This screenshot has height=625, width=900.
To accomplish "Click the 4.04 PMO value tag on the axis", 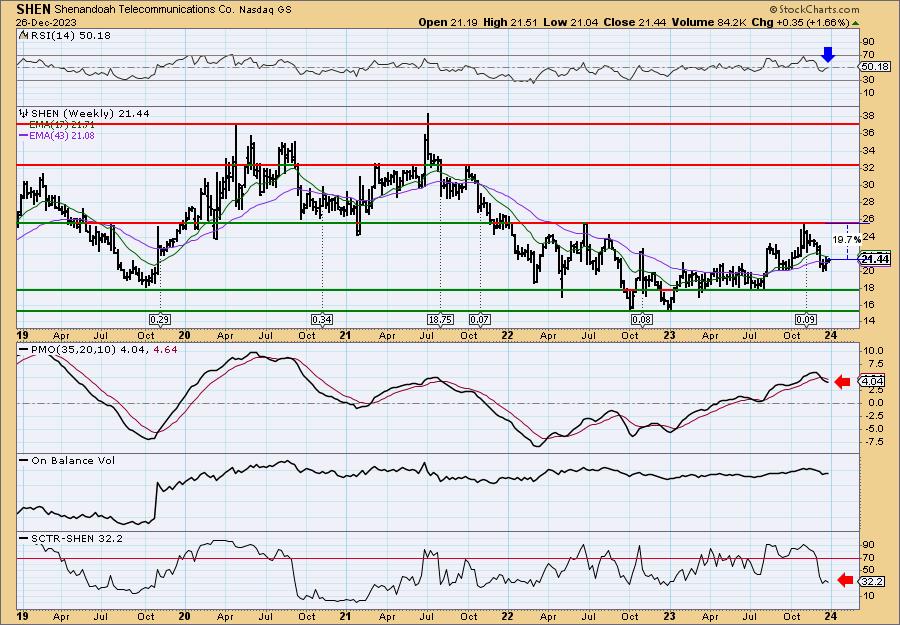I will click(874, 381).
